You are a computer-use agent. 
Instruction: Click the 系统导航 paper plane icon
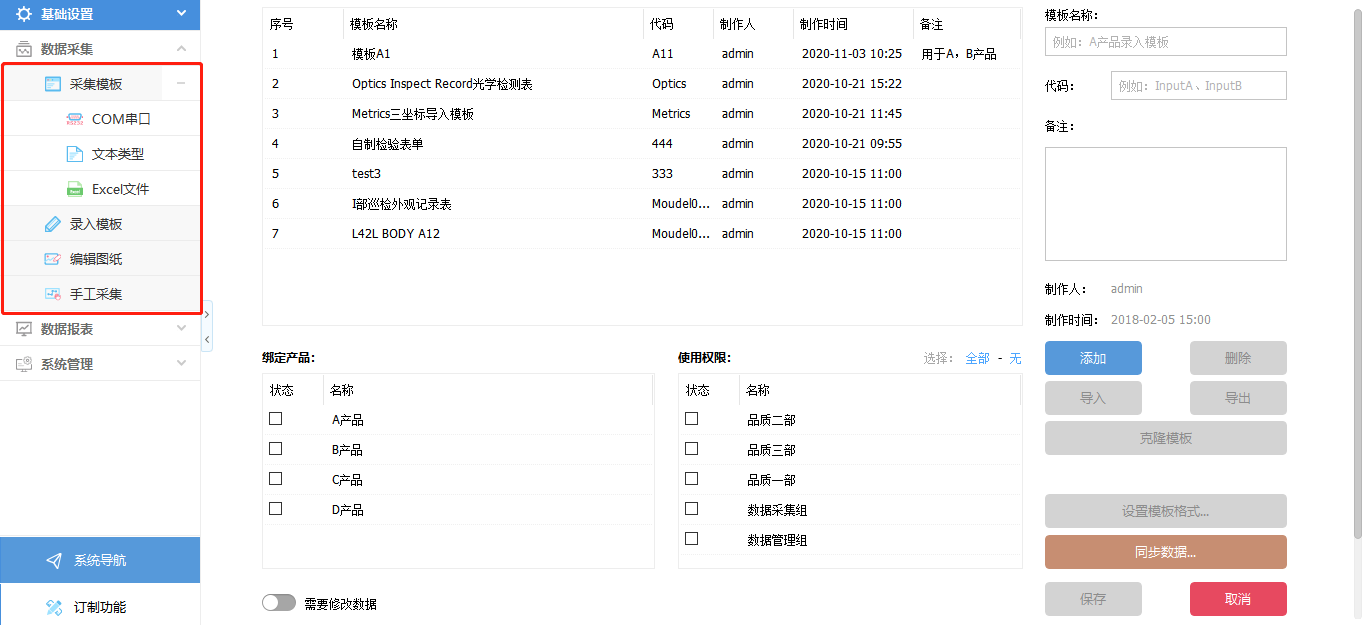pos(54,560)
